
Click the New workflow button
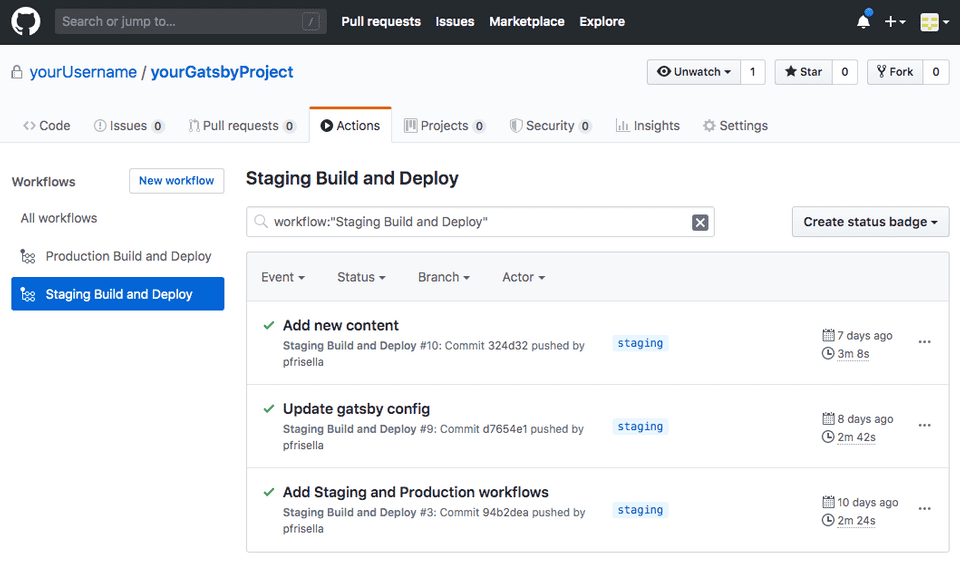[176, 181]
